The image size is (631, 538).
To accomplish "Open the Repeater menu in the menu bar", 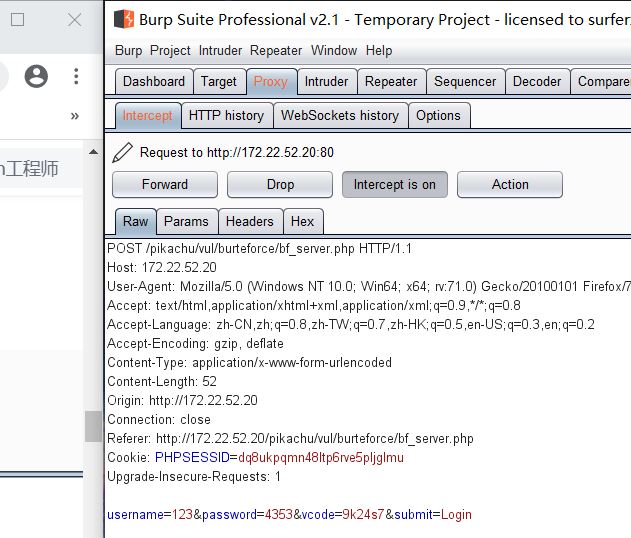I will click(x=276, y=51).
